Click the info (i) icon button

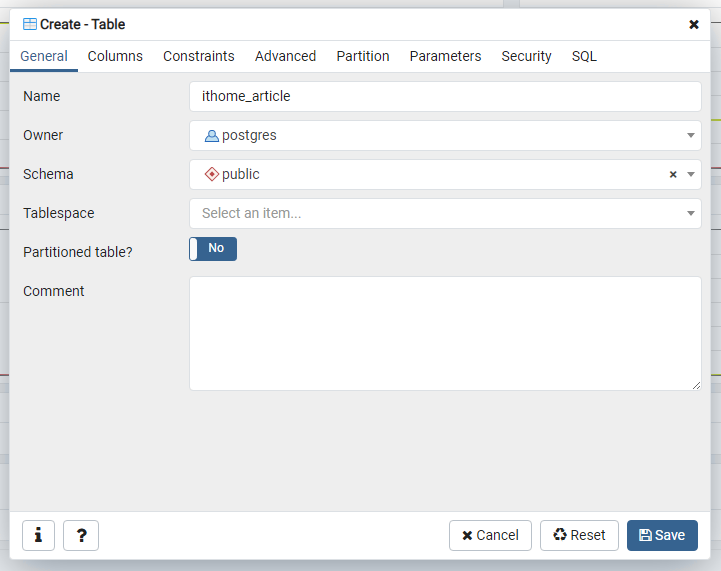[x=39, y=535]
